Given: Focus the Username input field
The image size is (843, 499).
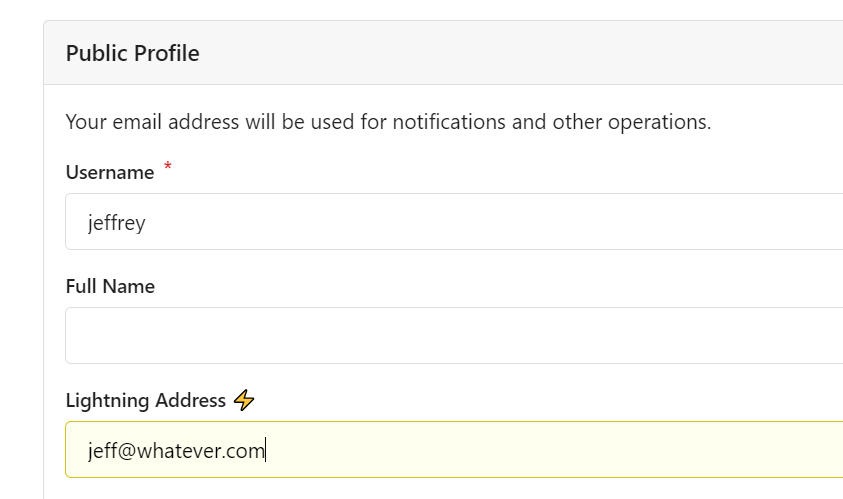Looking at the screenshot, I should 450,222.
